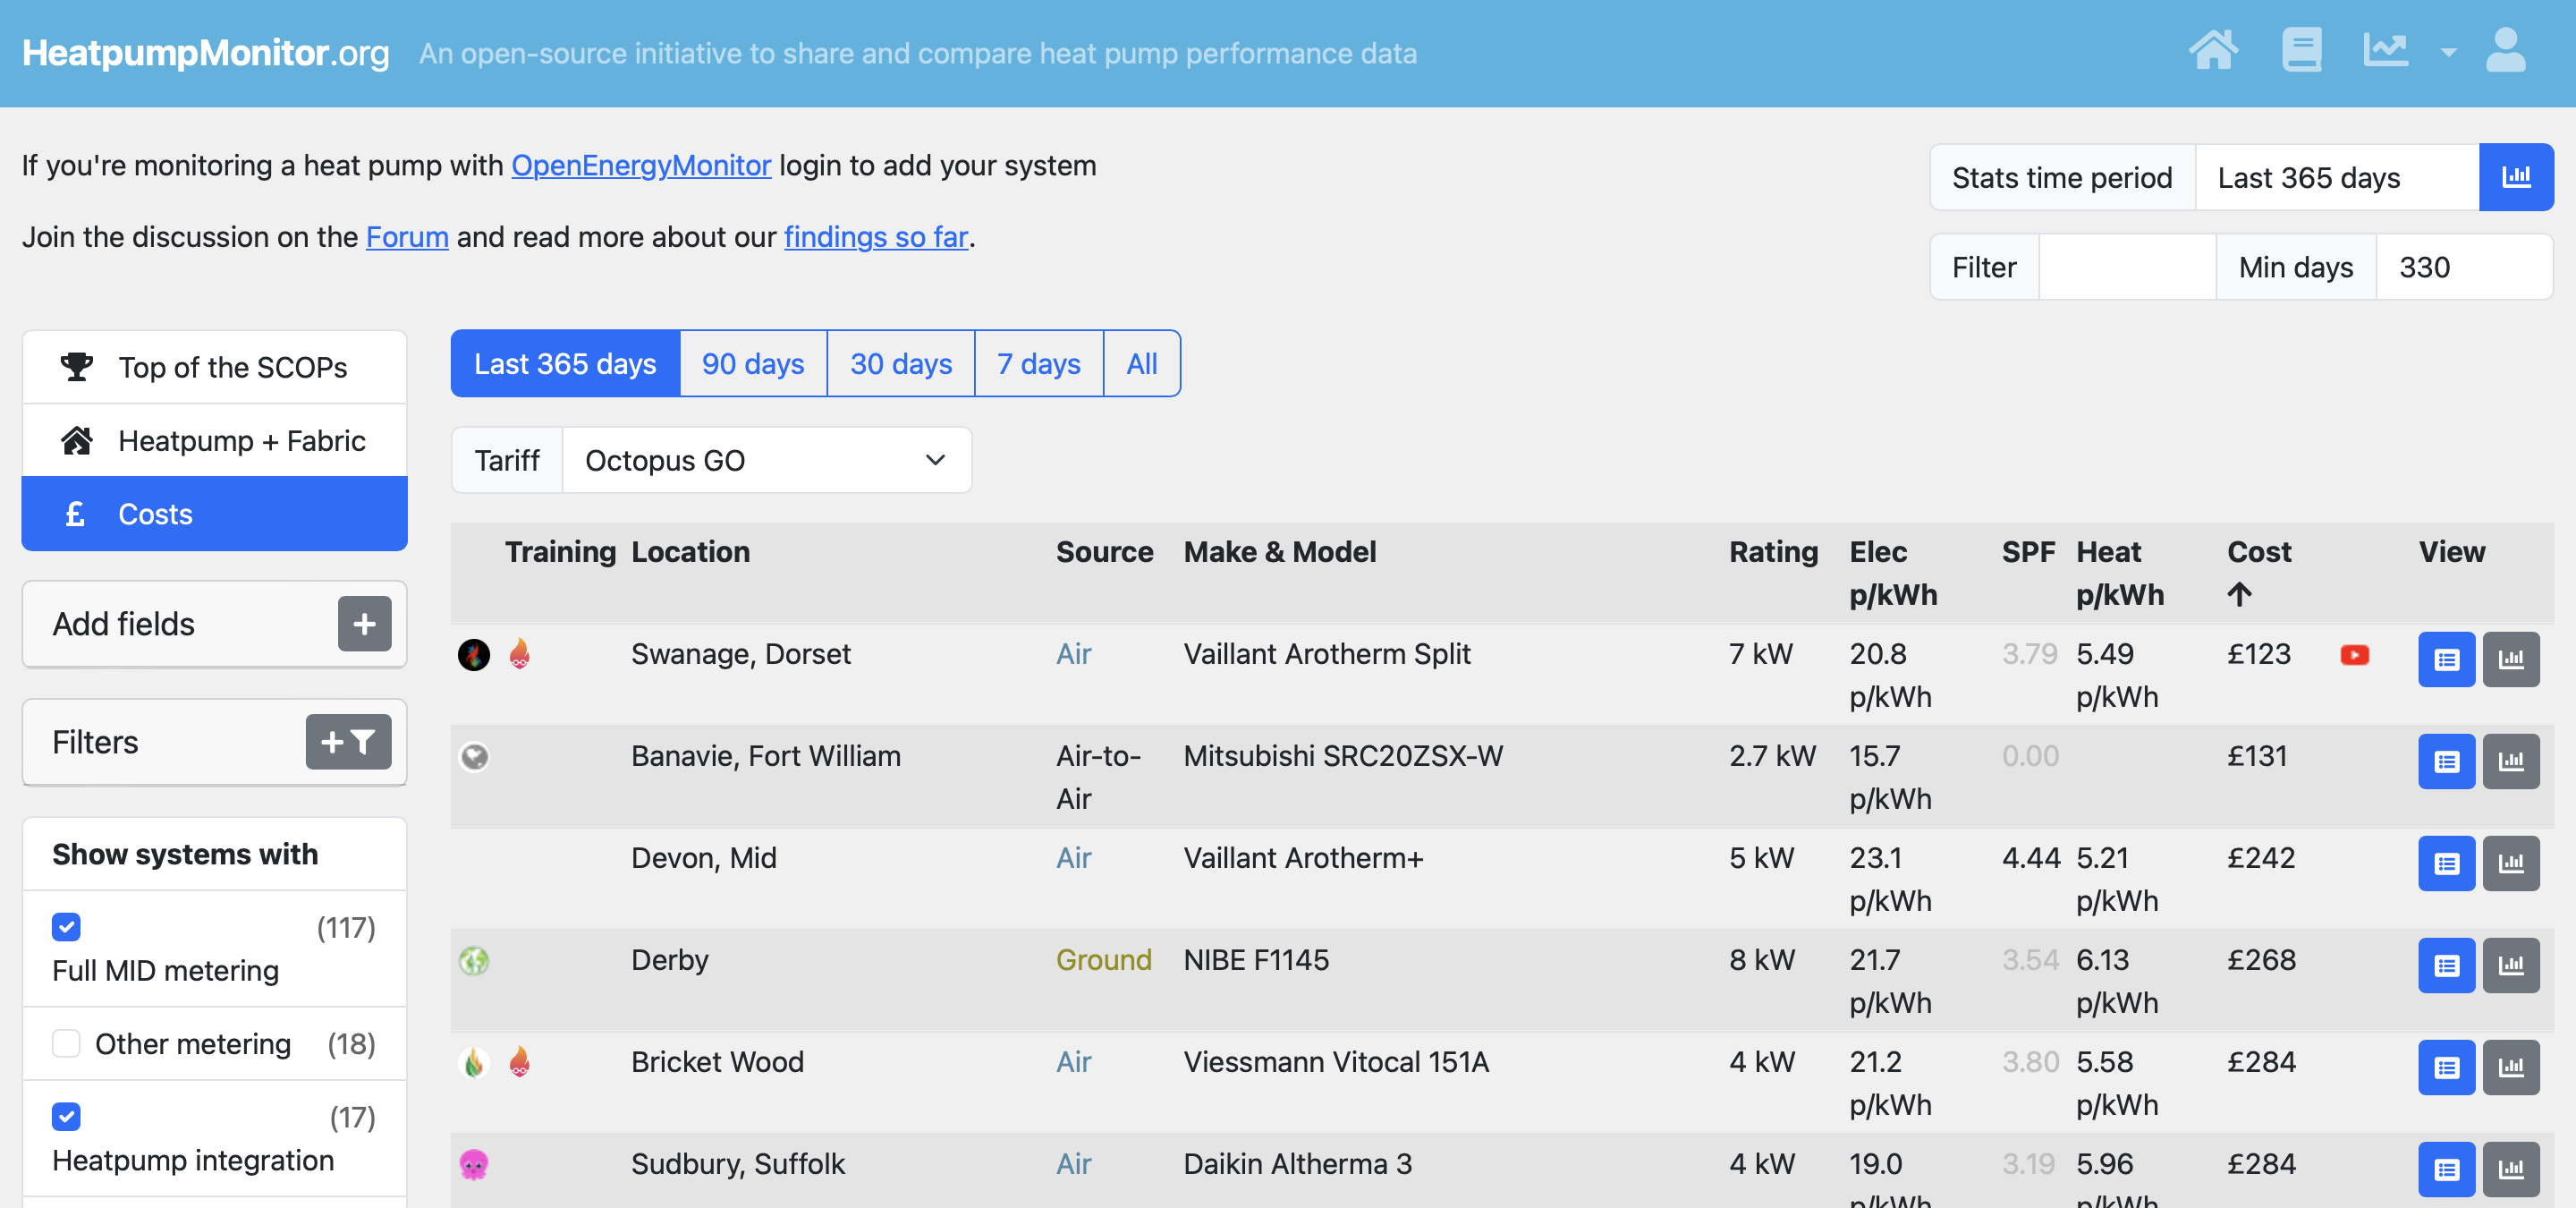Open the chart view for Derby
2576x1208 pixels.
coord(2511,966)
